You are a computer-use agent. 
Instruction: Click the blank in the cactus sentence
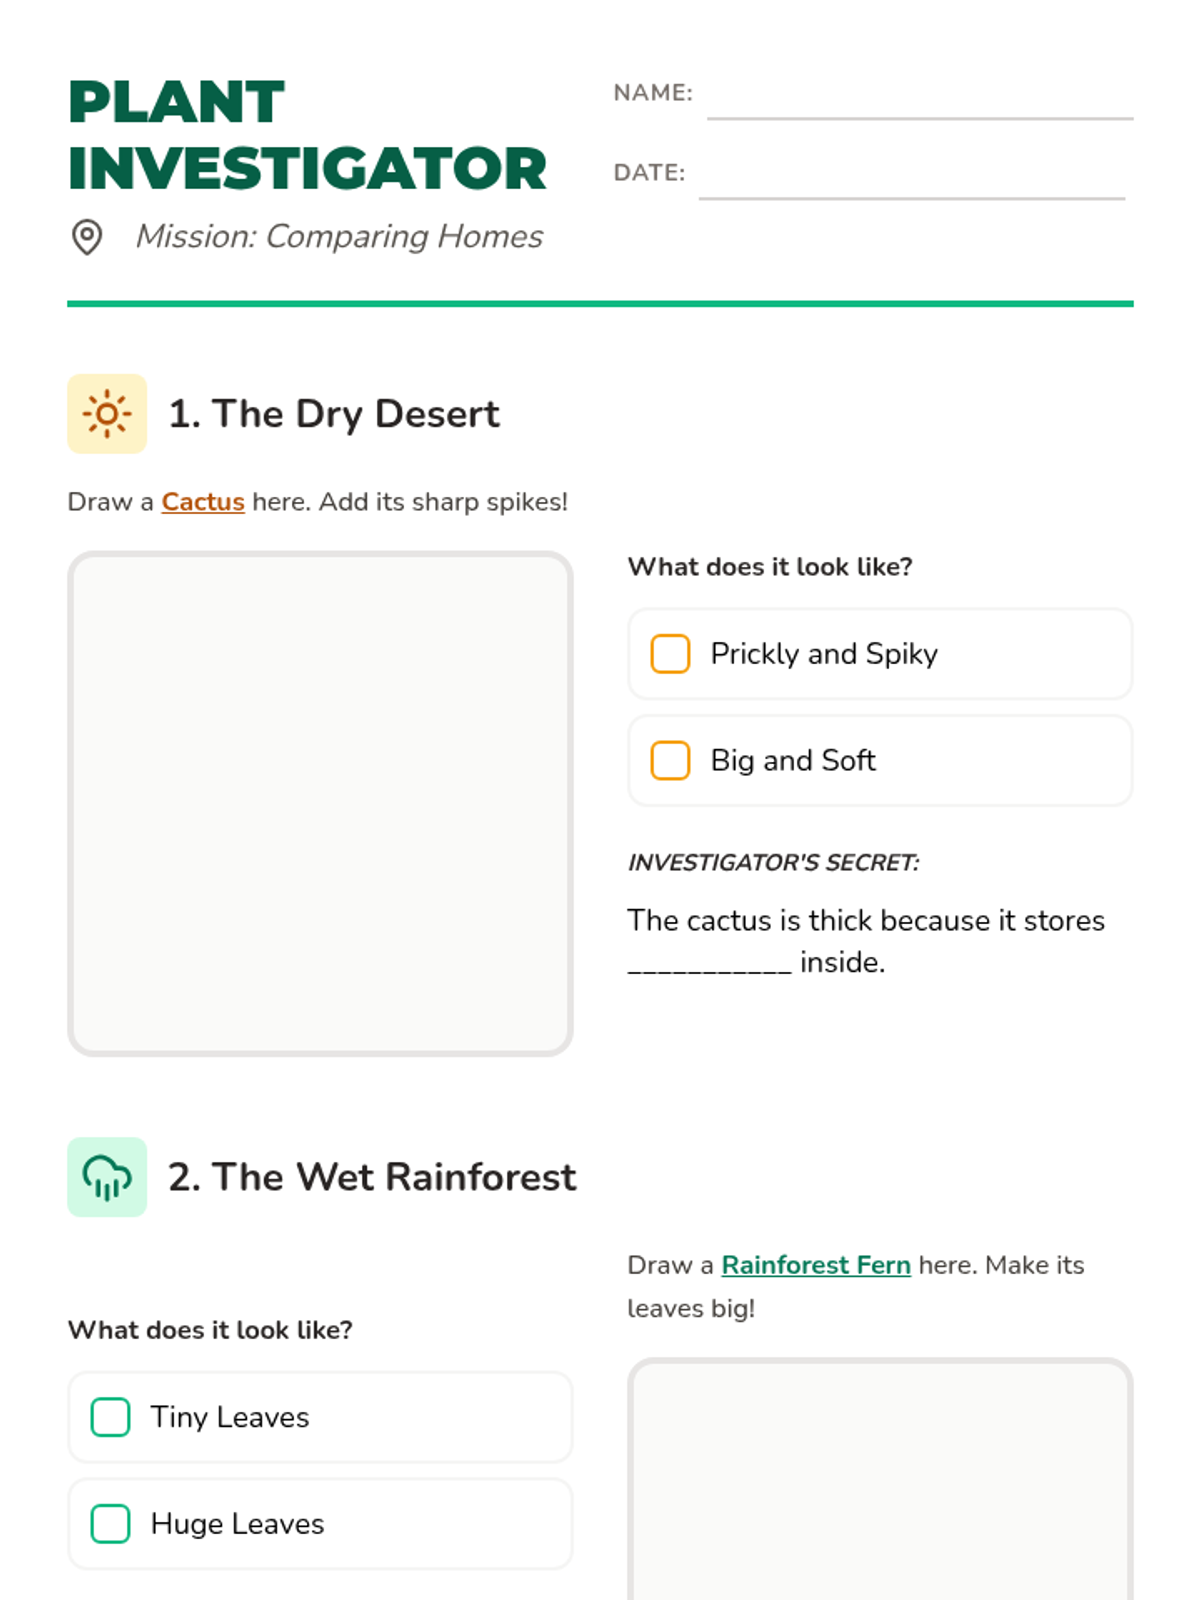(709, 963)
